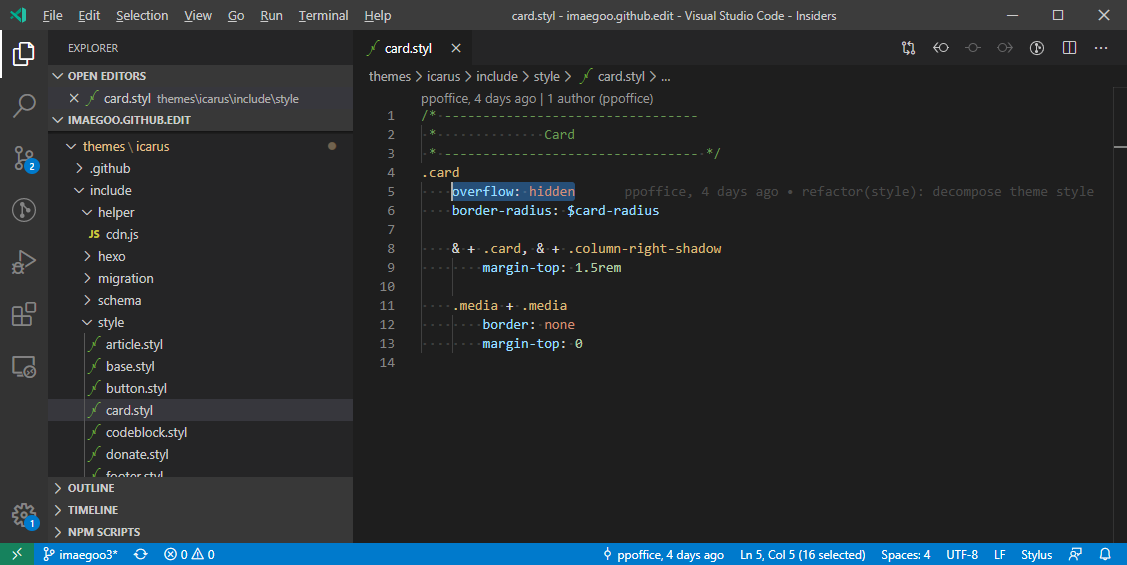Open Manage gear menu with update badge
Screen dimensions: 1127x565
pos(24,515)
